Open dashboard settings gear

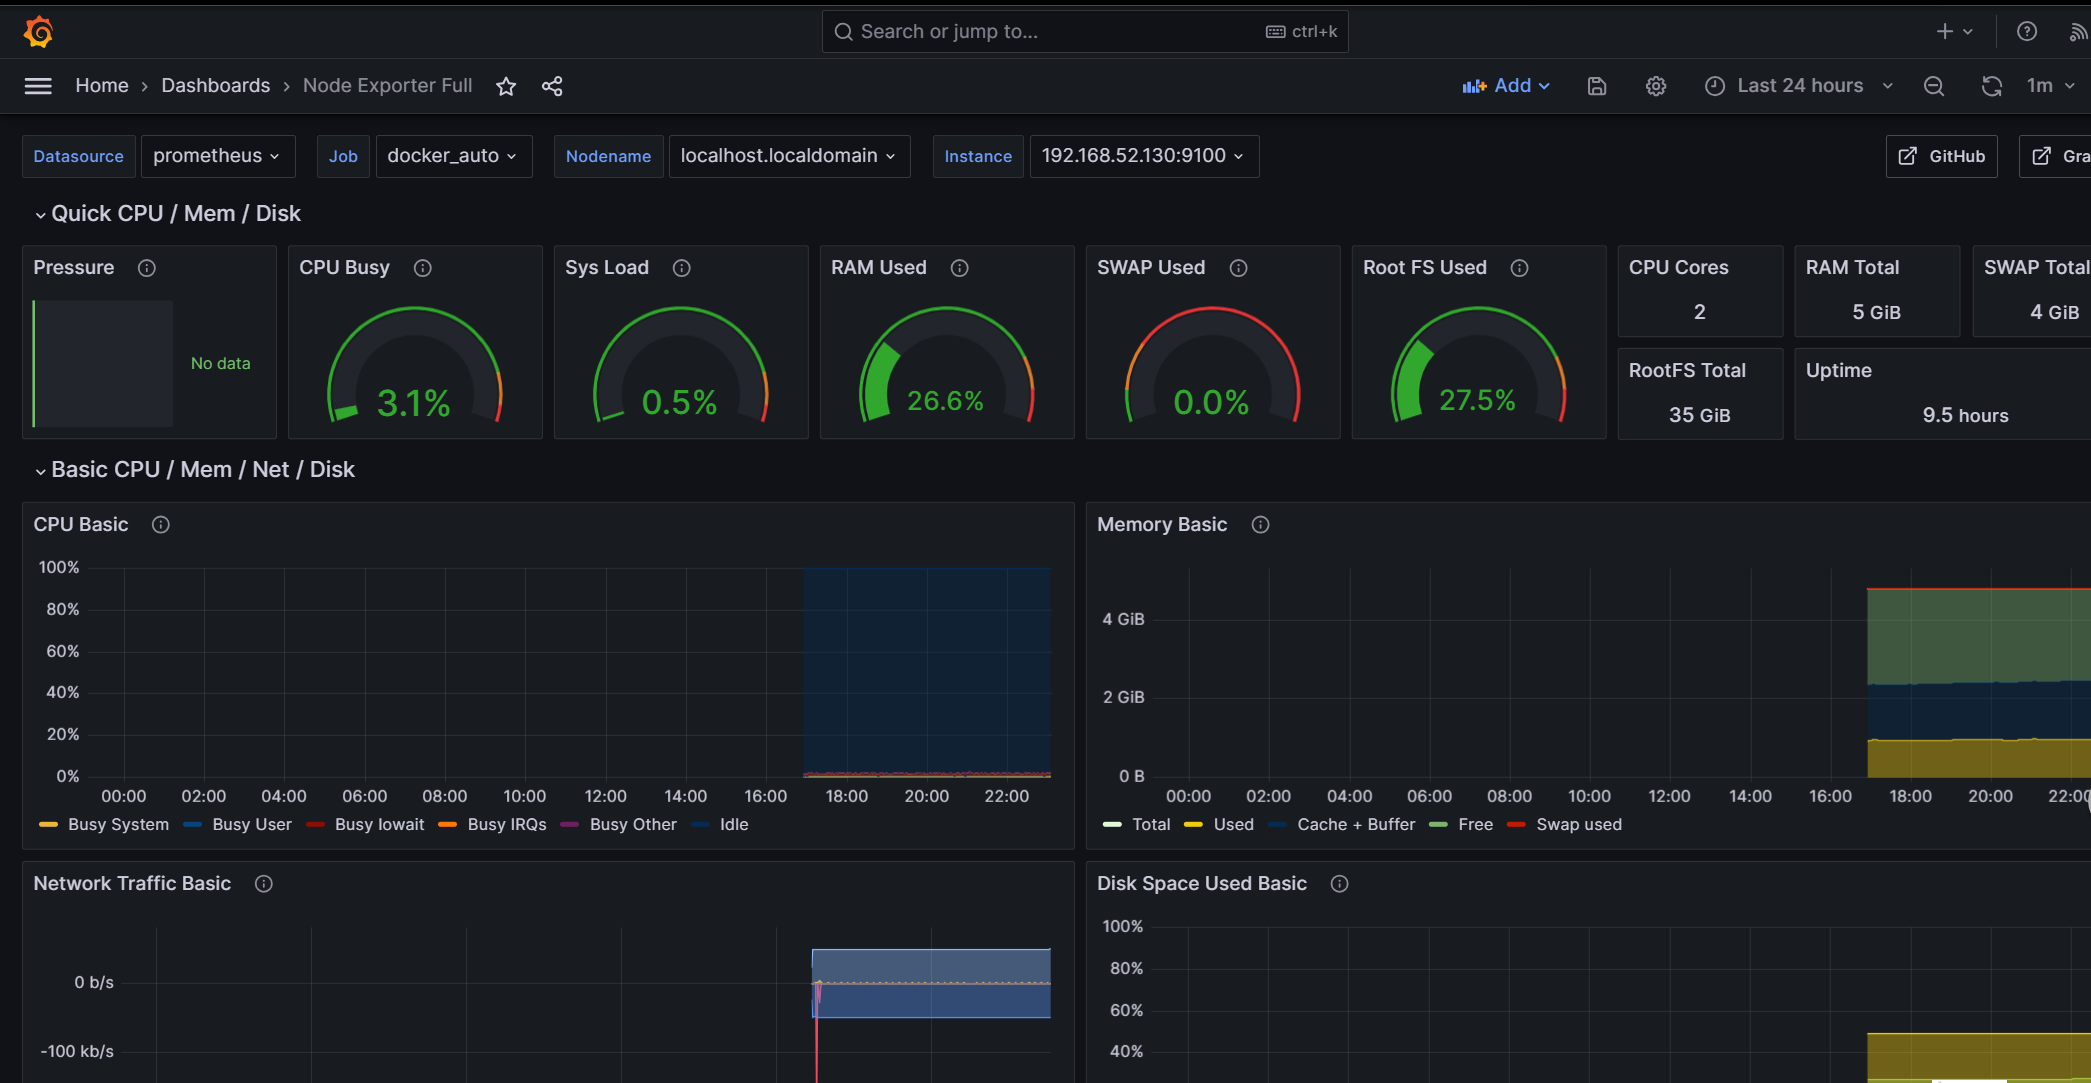1656,86
